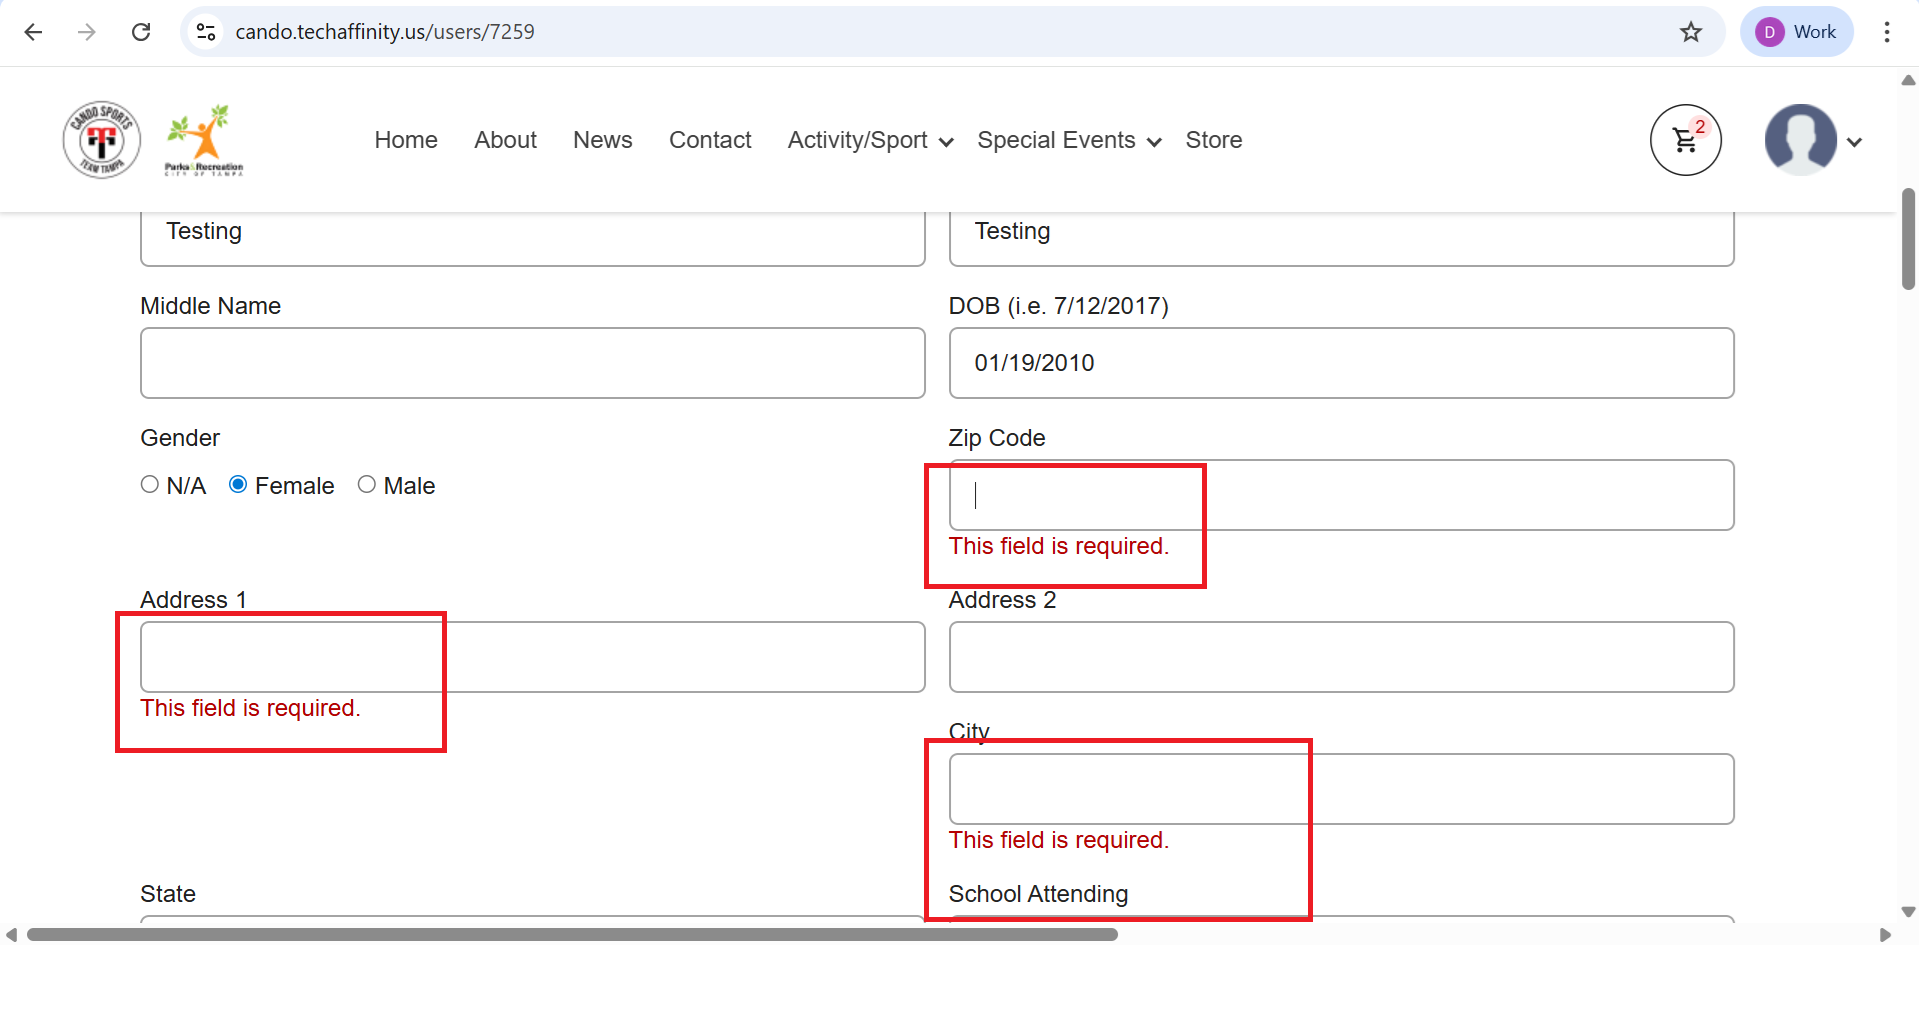Click the CanDo Sports Team Tampa logo
Viewport: 1919px width, 1029px height.
tap(102, 140)
